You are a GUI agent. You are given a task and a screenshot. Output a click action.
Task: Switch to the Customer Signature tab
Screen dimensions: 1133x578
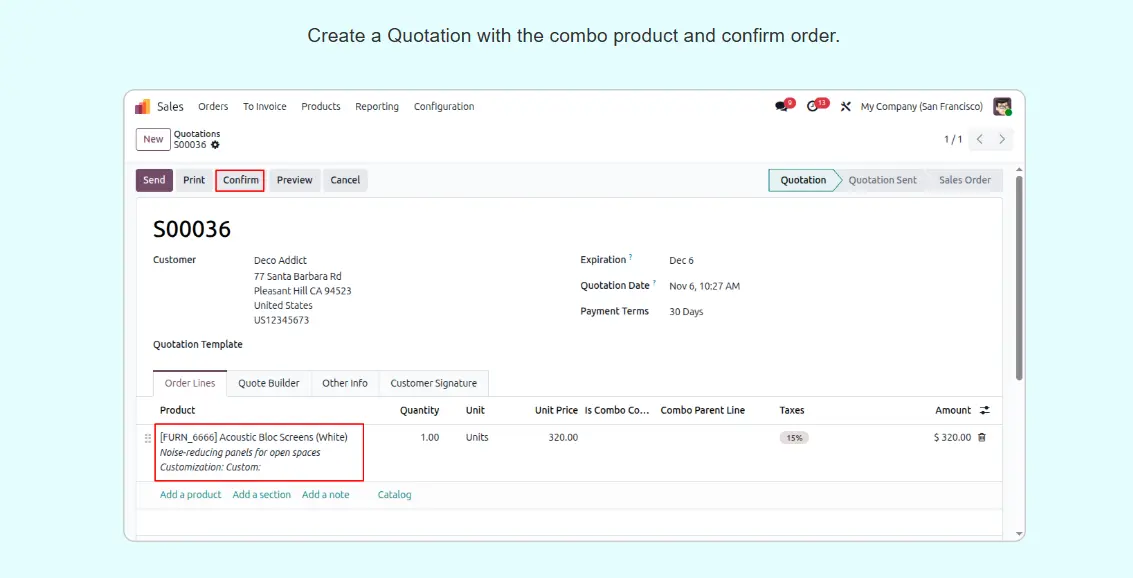[x=434, y=383]
